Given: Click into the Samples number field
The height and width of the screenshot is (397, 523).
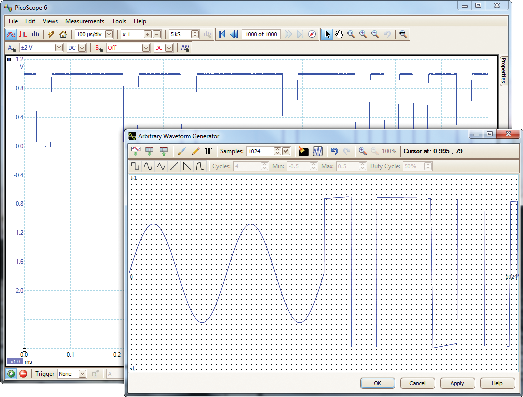Looking at the screenshot, I should coord(261,151).
